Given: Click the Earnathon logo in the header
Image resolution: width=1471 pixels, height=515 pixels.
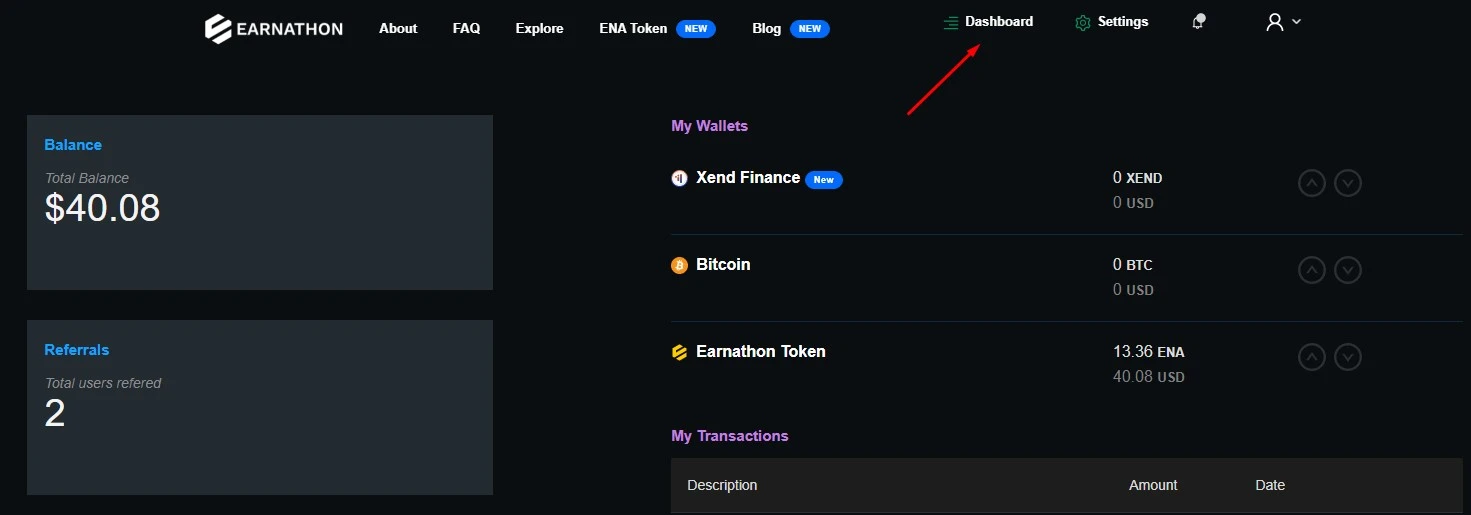Looking at the screenshot, I should (x=274, y=29).
